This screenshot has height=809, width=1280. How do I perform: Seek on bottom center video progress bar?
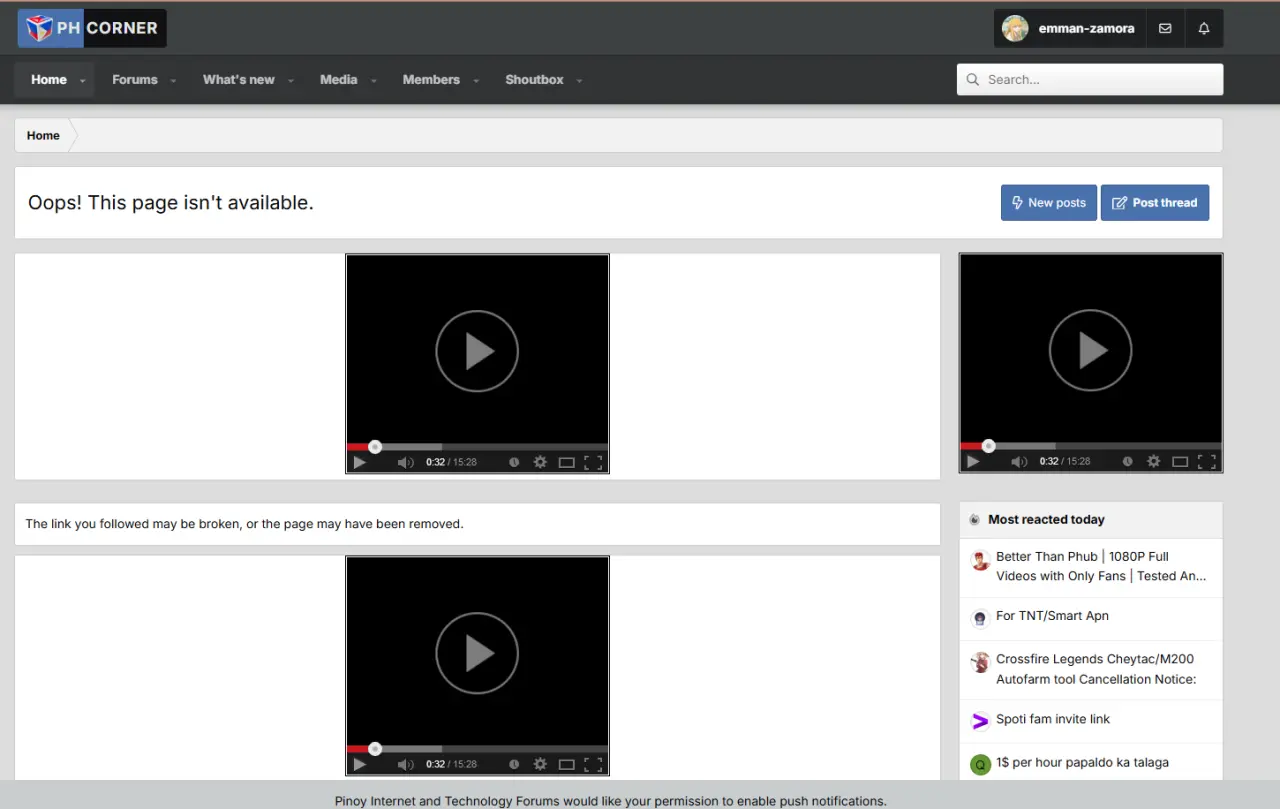pos(477,749)
